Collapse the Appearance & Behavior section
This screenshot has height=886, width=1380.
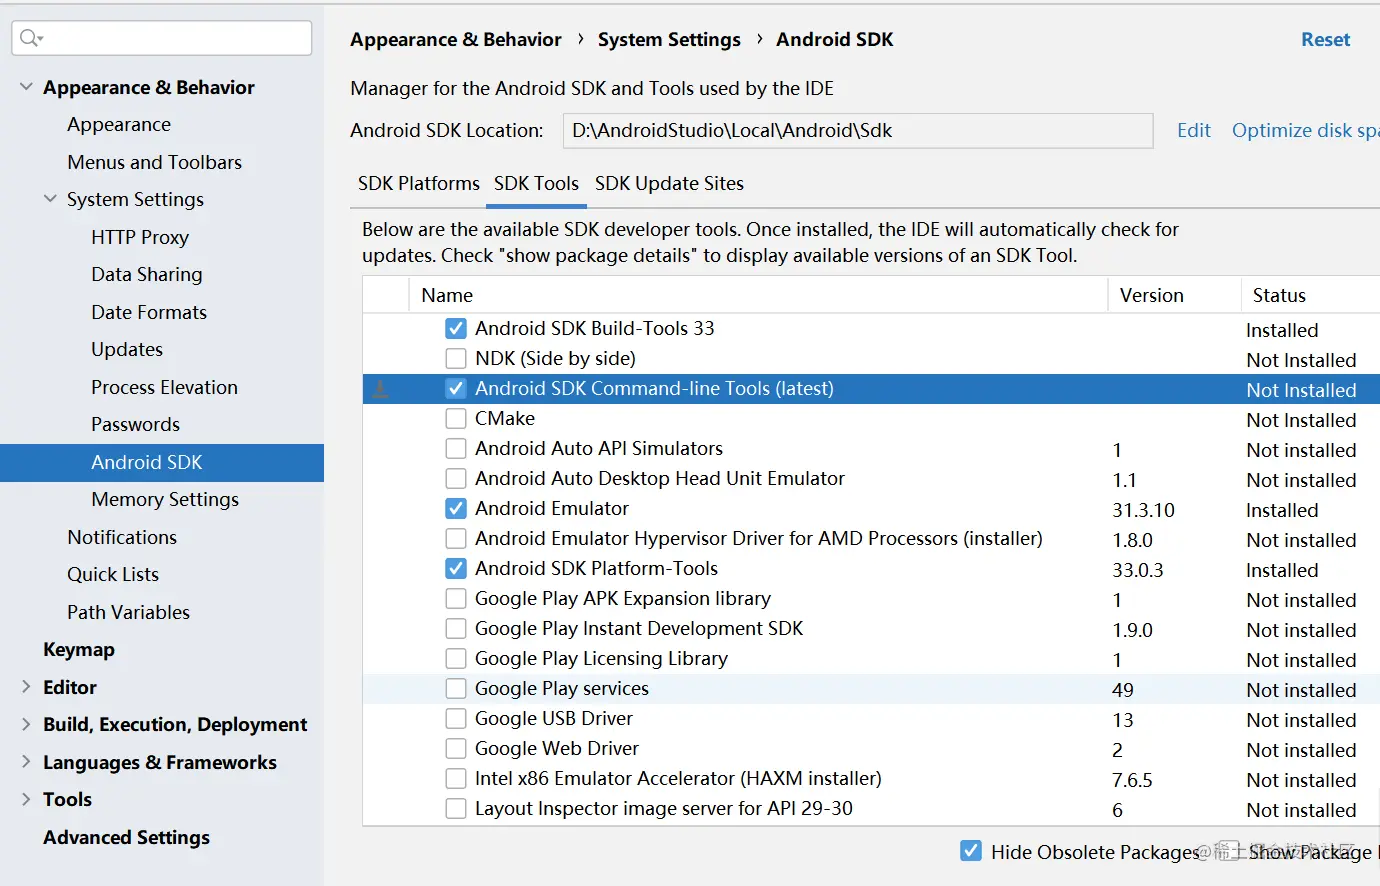tap(26, 88)
